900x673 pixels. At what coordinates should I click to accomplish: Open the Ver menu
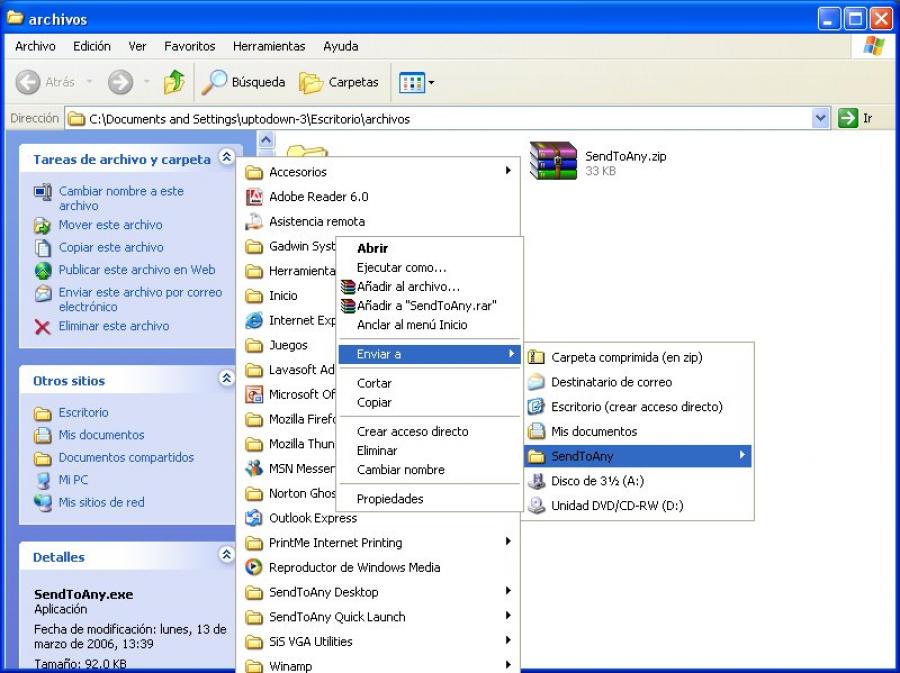[137, 46]
